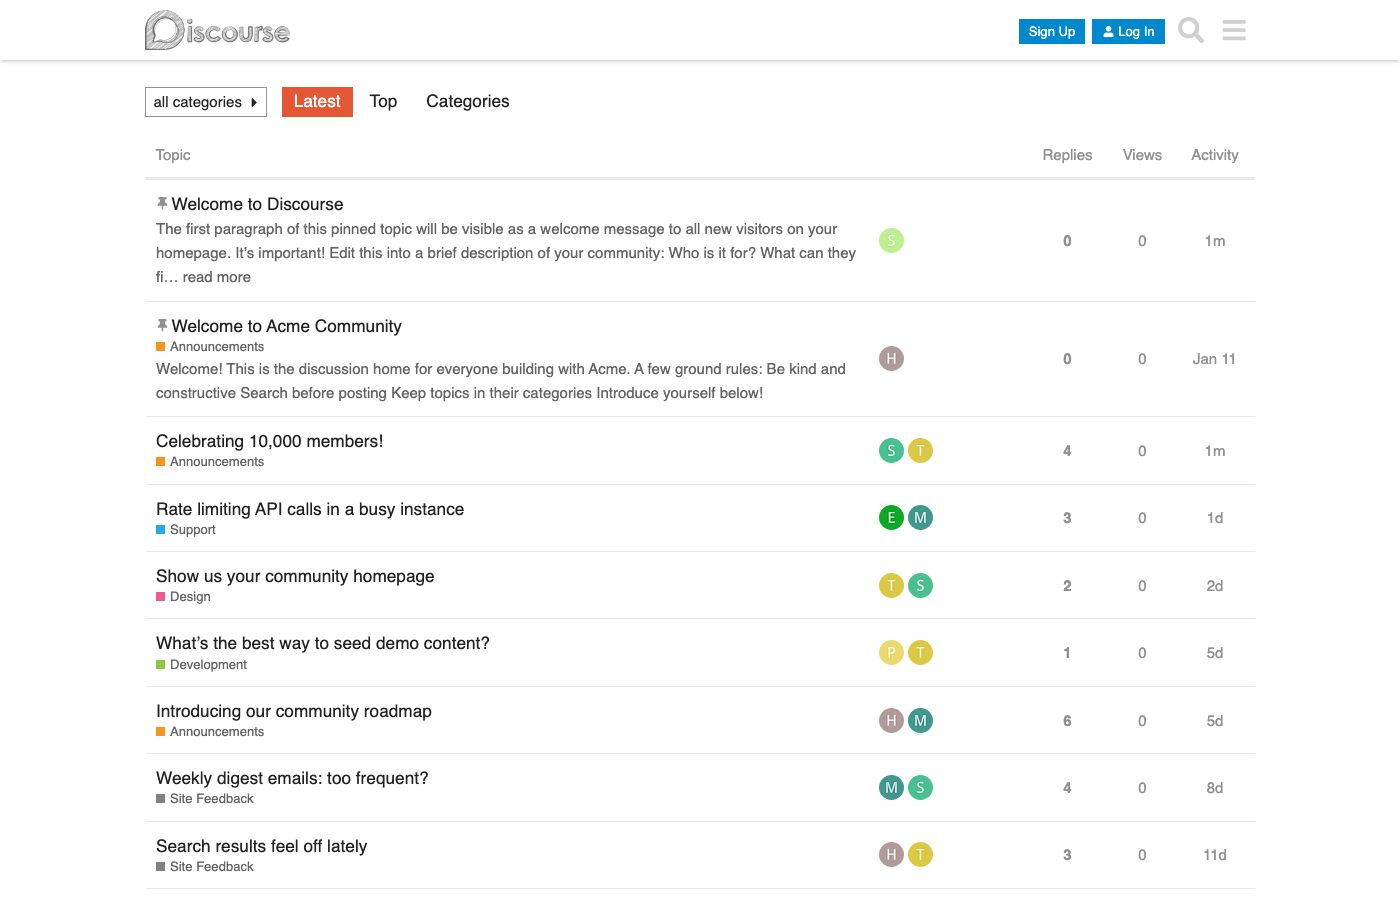Click read more in Welcome to Discourse excerpt
The height and width of the screenshot is (900, 1400).
(217, 277)
